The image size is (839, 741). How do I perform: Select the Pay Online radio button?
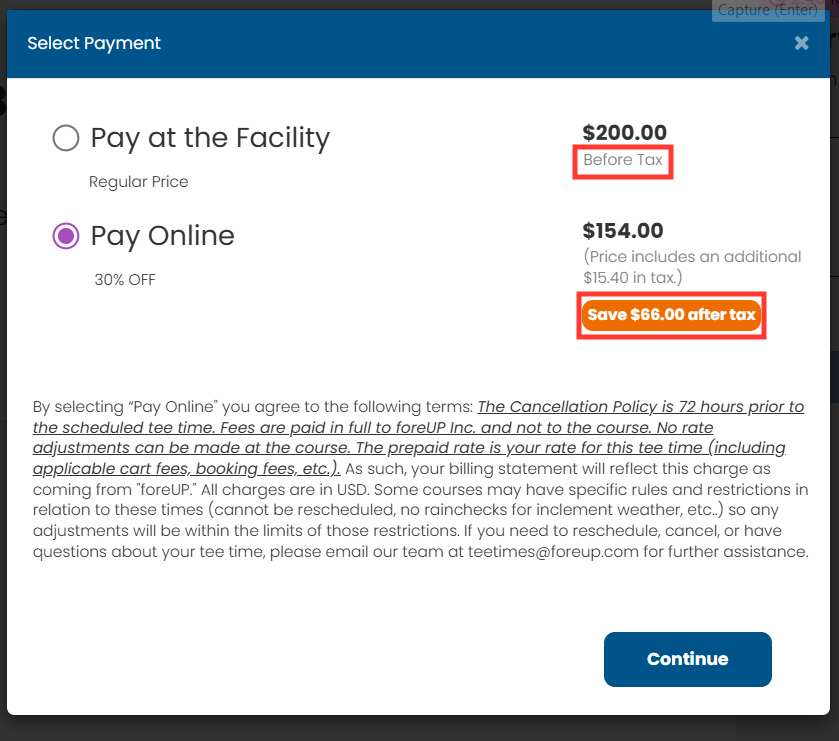coord(66,236)
